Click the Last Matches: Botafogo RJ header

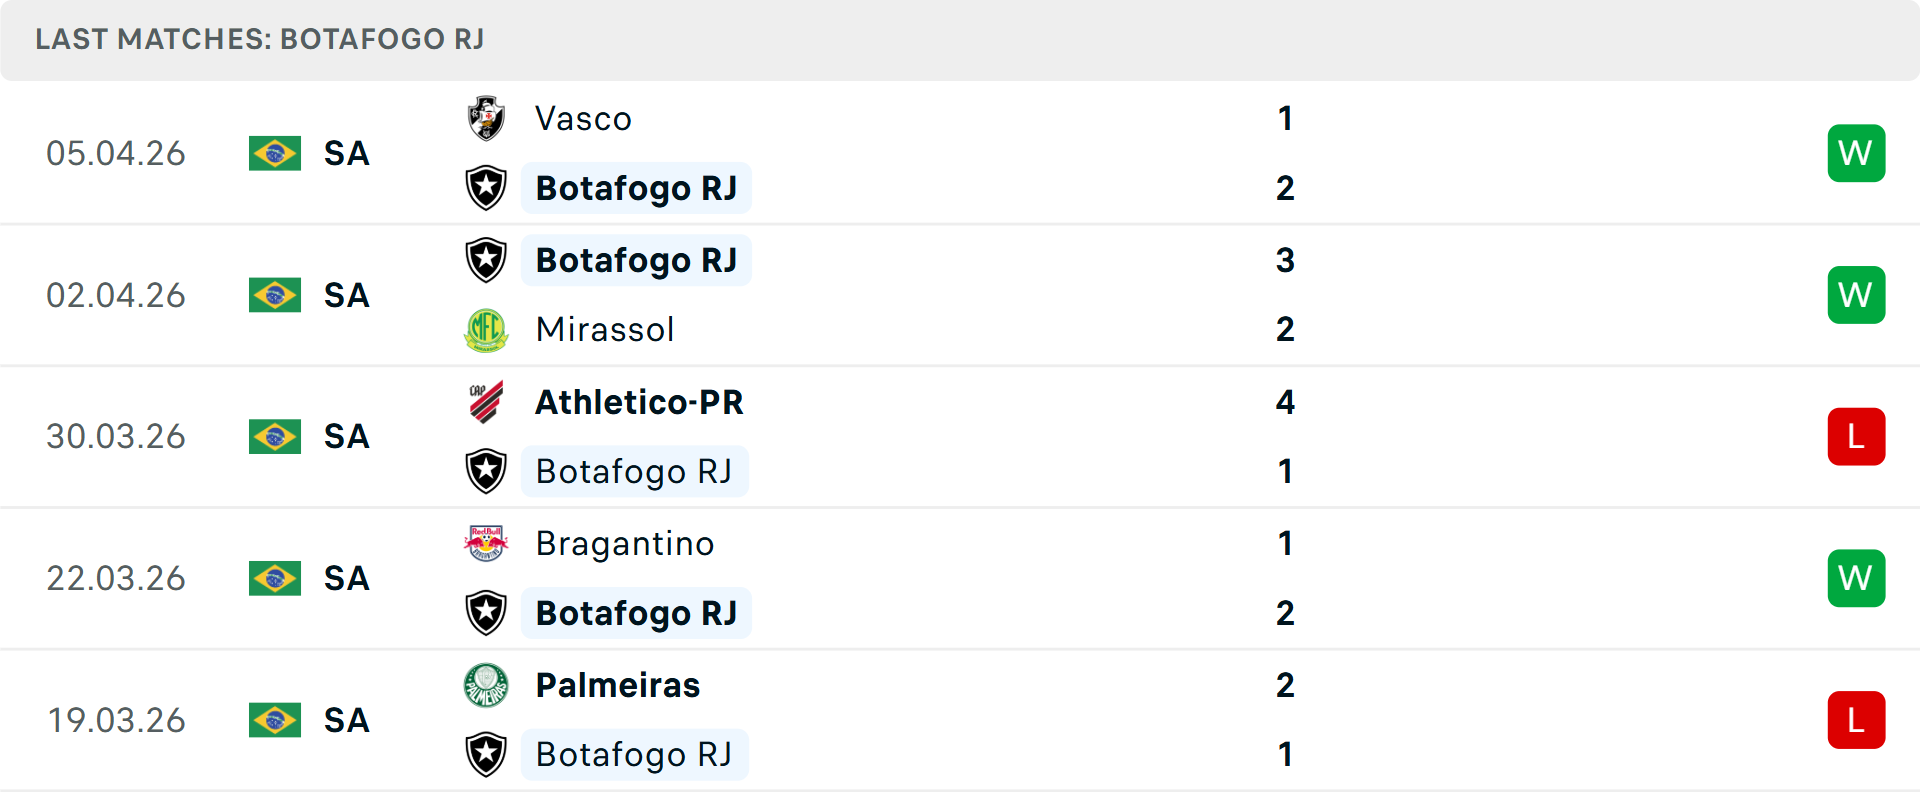[260, 39]
